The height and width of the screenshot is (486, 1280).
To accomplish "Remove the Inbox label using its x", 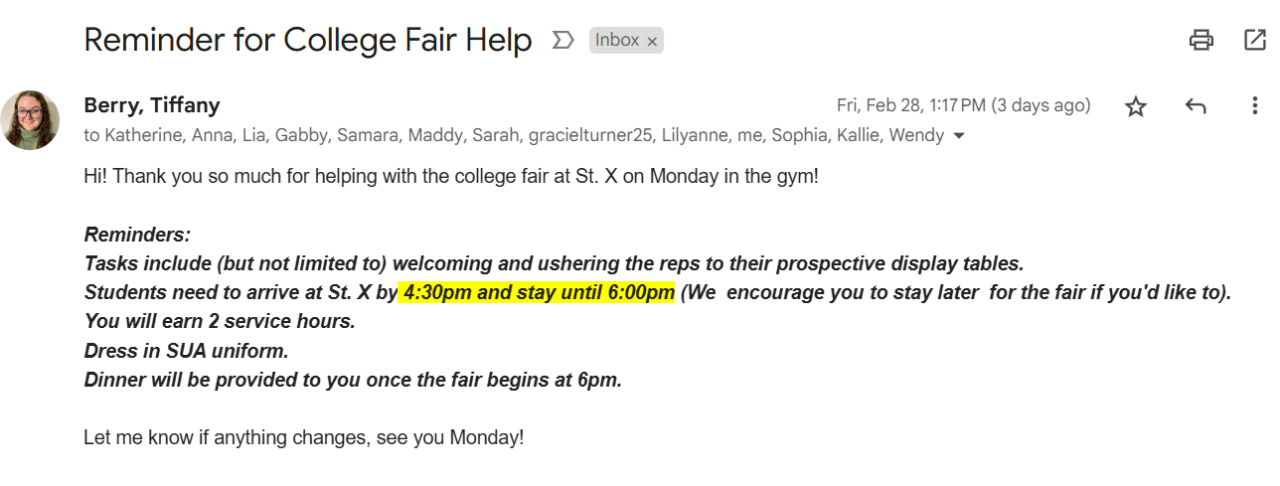I will click(652, 41).
